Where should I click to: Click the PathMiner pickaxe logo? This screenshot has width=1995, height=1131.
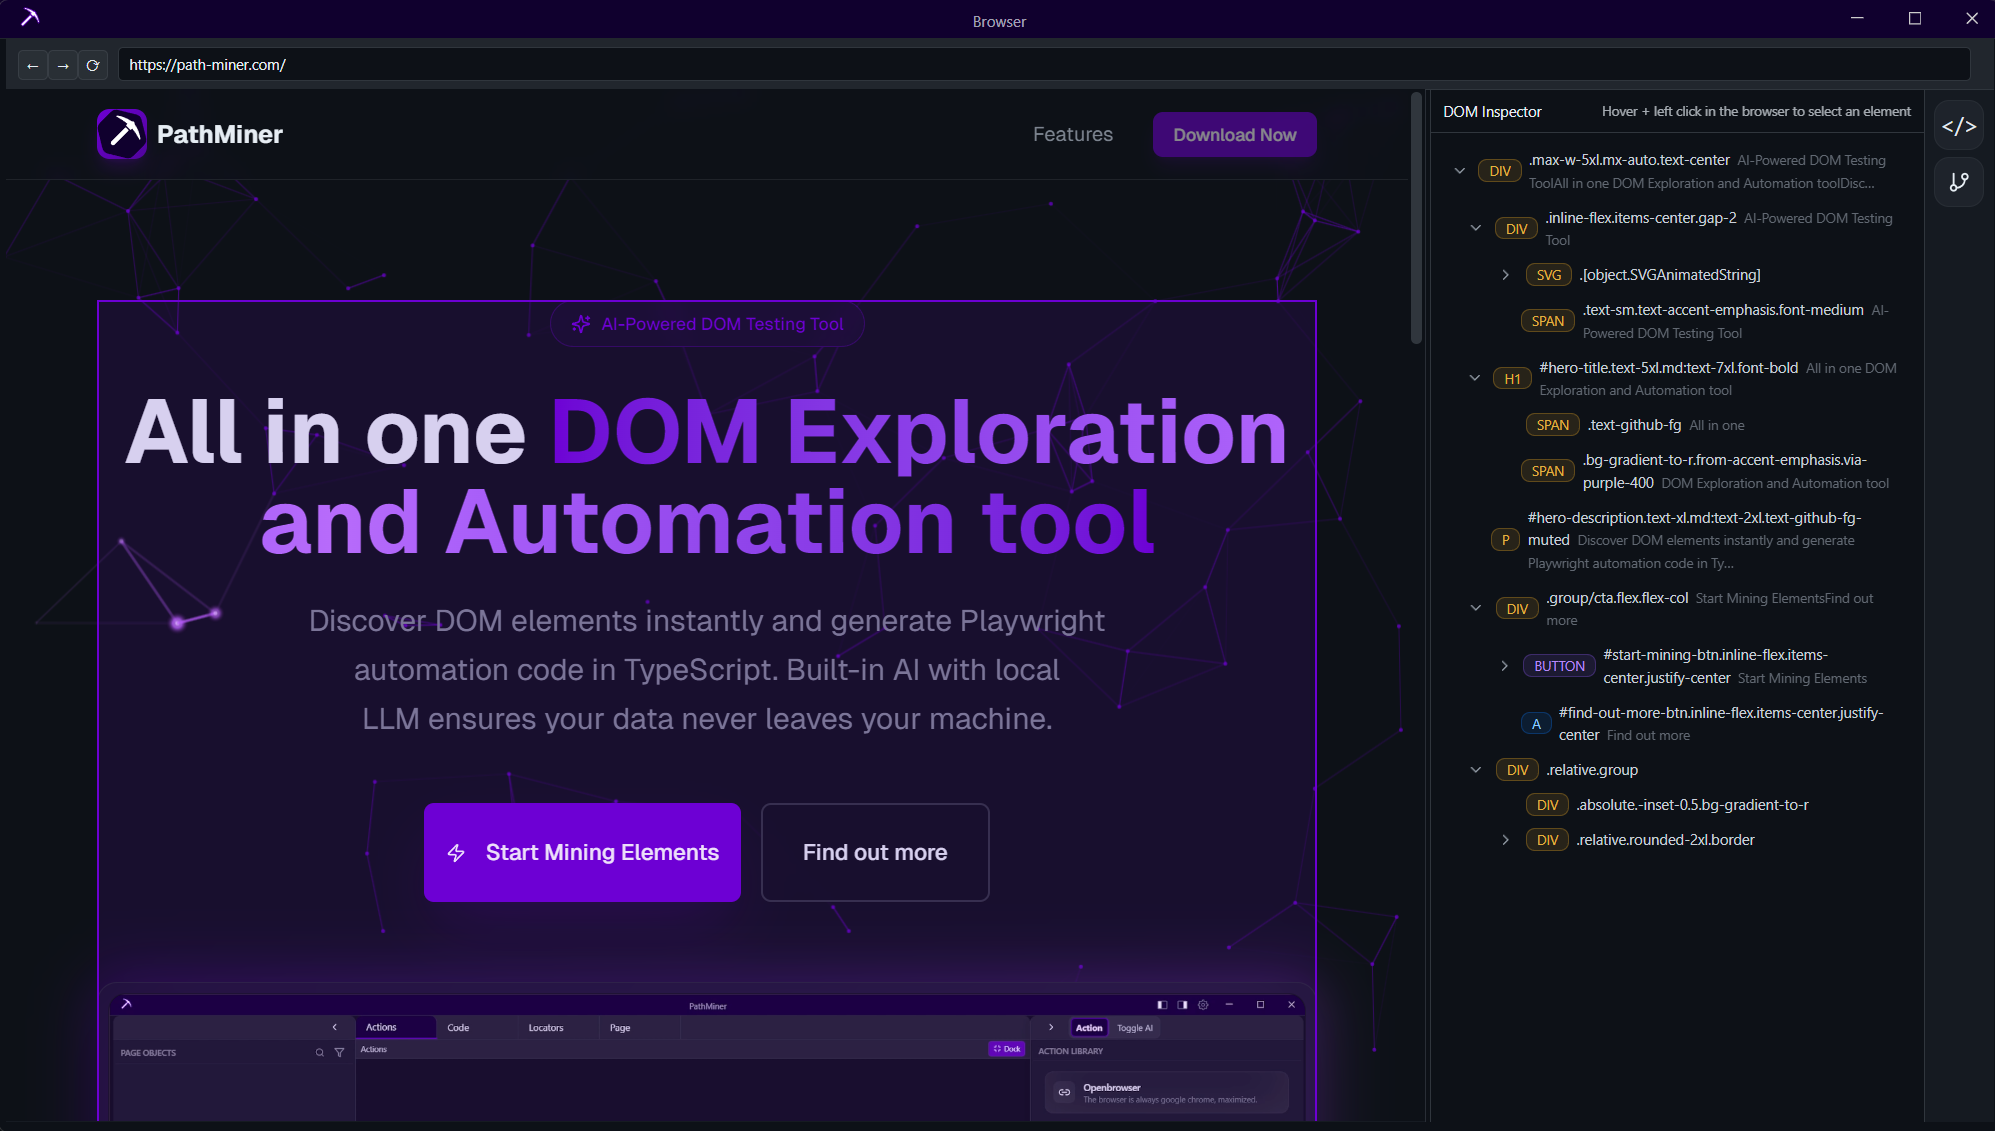pyautogui.click(x=121, y=133)
